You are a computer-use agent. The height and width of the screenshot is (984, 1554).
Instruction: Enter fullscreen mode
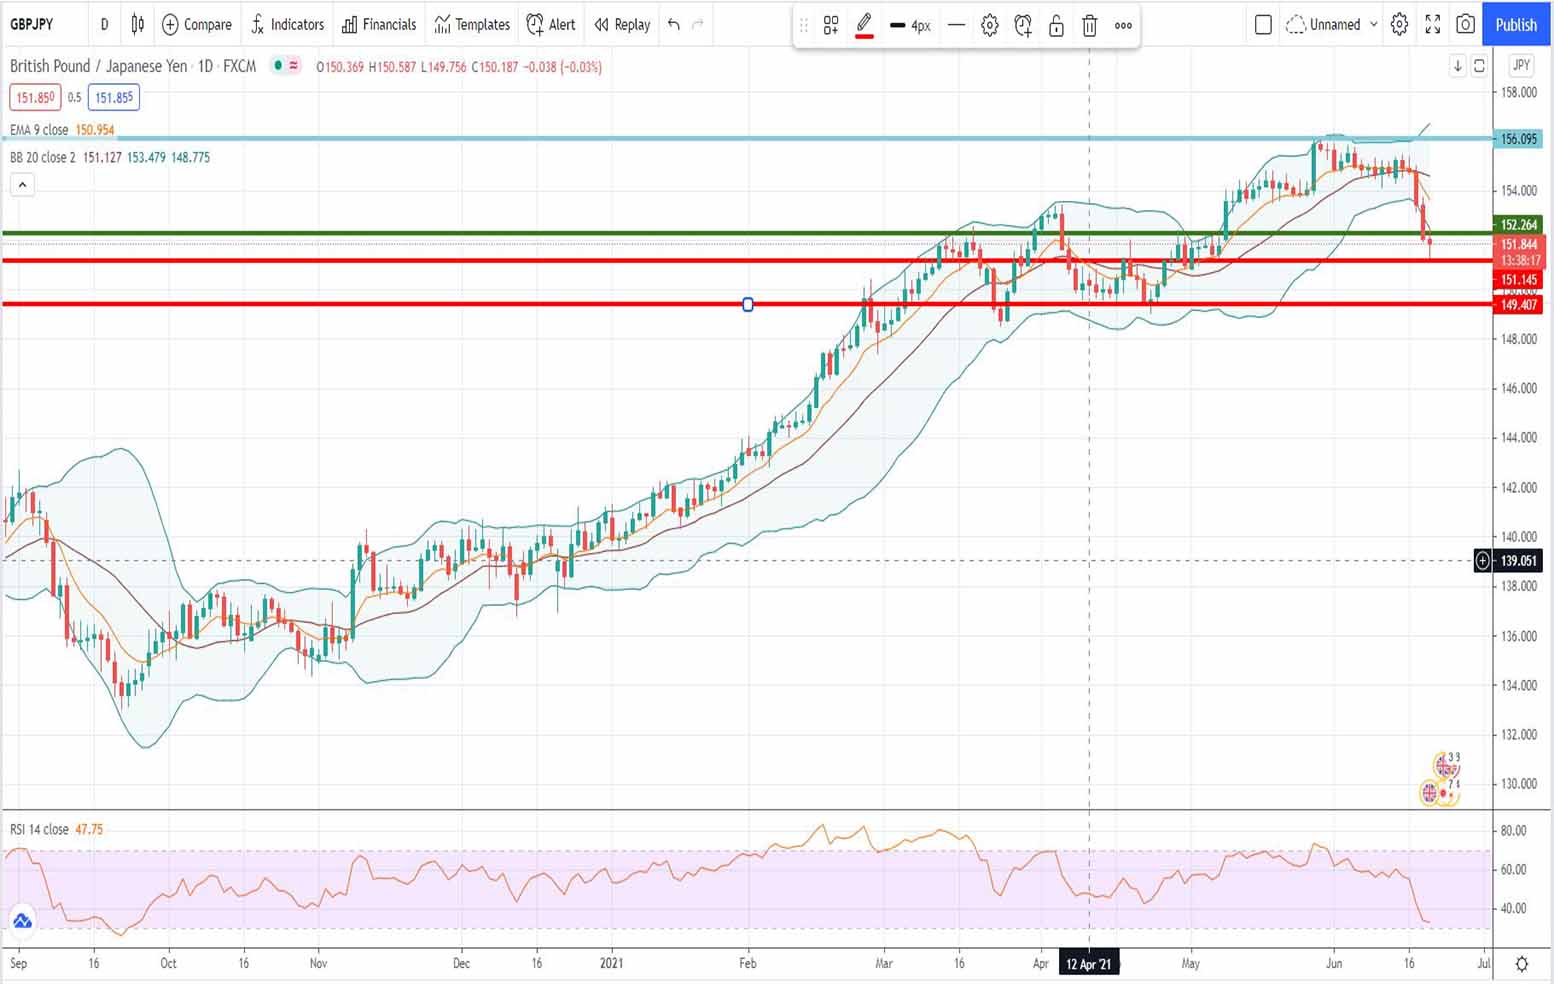click(1432, 24)
